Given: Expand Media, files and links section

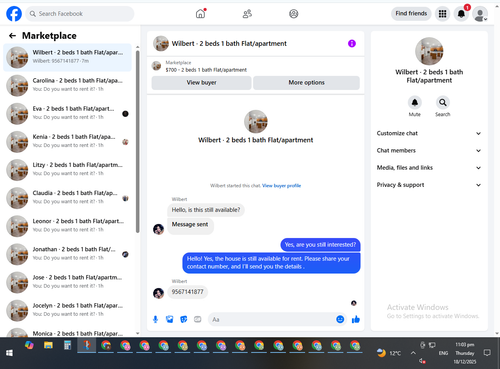Looking at the screenshot, I should pos(429,168).
